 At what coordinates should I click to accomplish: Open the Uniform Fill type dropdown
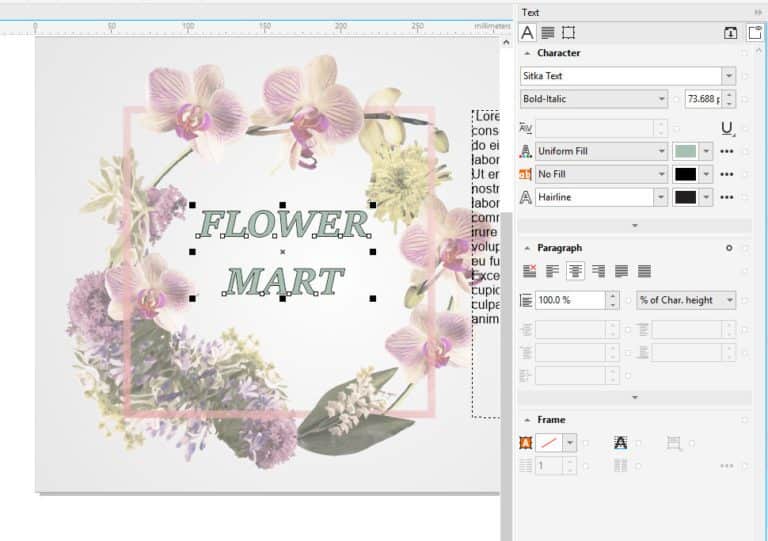[x=661, y=151]
